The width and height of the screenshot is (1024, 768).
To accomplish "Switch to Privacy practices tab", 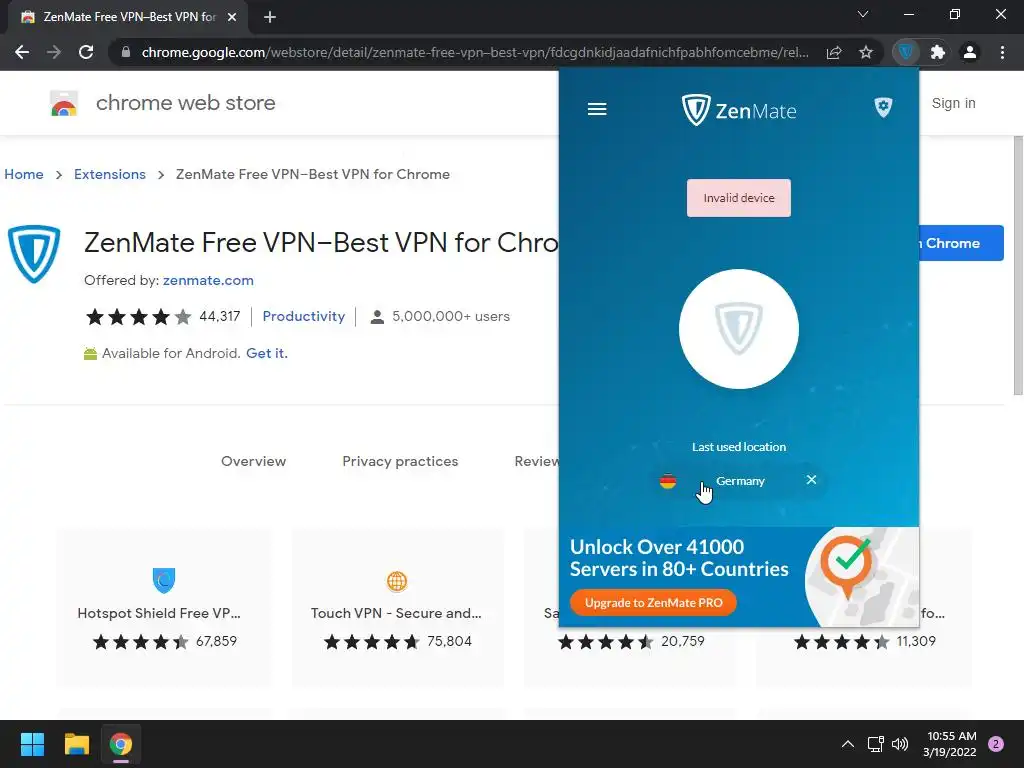I will click(x=400, y=461).
